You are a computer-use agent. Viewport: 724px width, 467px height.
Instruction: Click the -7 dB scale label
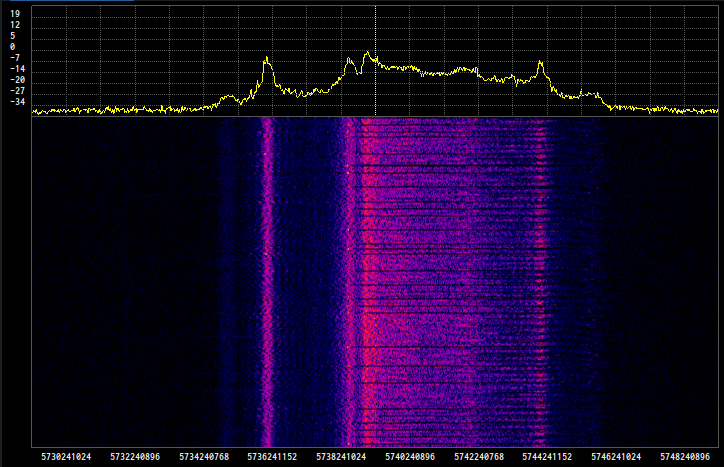click(x=15, y=58)
